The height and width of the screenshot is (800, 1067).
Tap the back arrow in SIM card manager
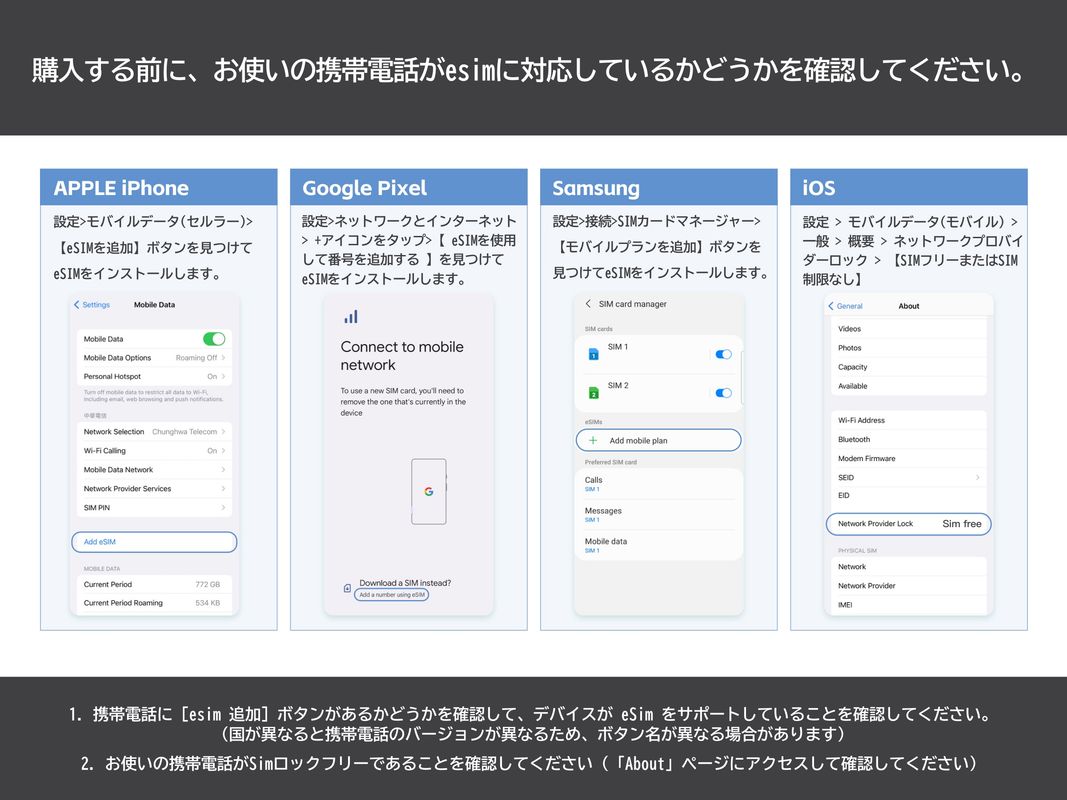(588, 304)
